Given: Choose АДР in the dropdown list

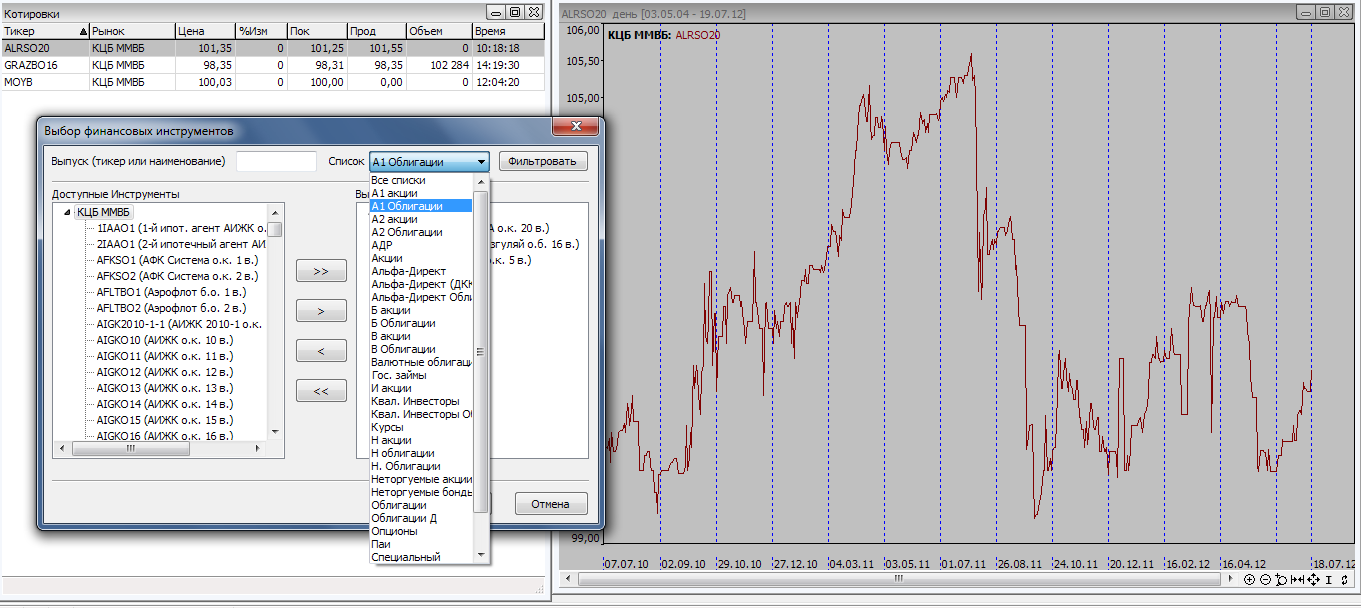Looking at the screenshot, I should click(421, 245).
